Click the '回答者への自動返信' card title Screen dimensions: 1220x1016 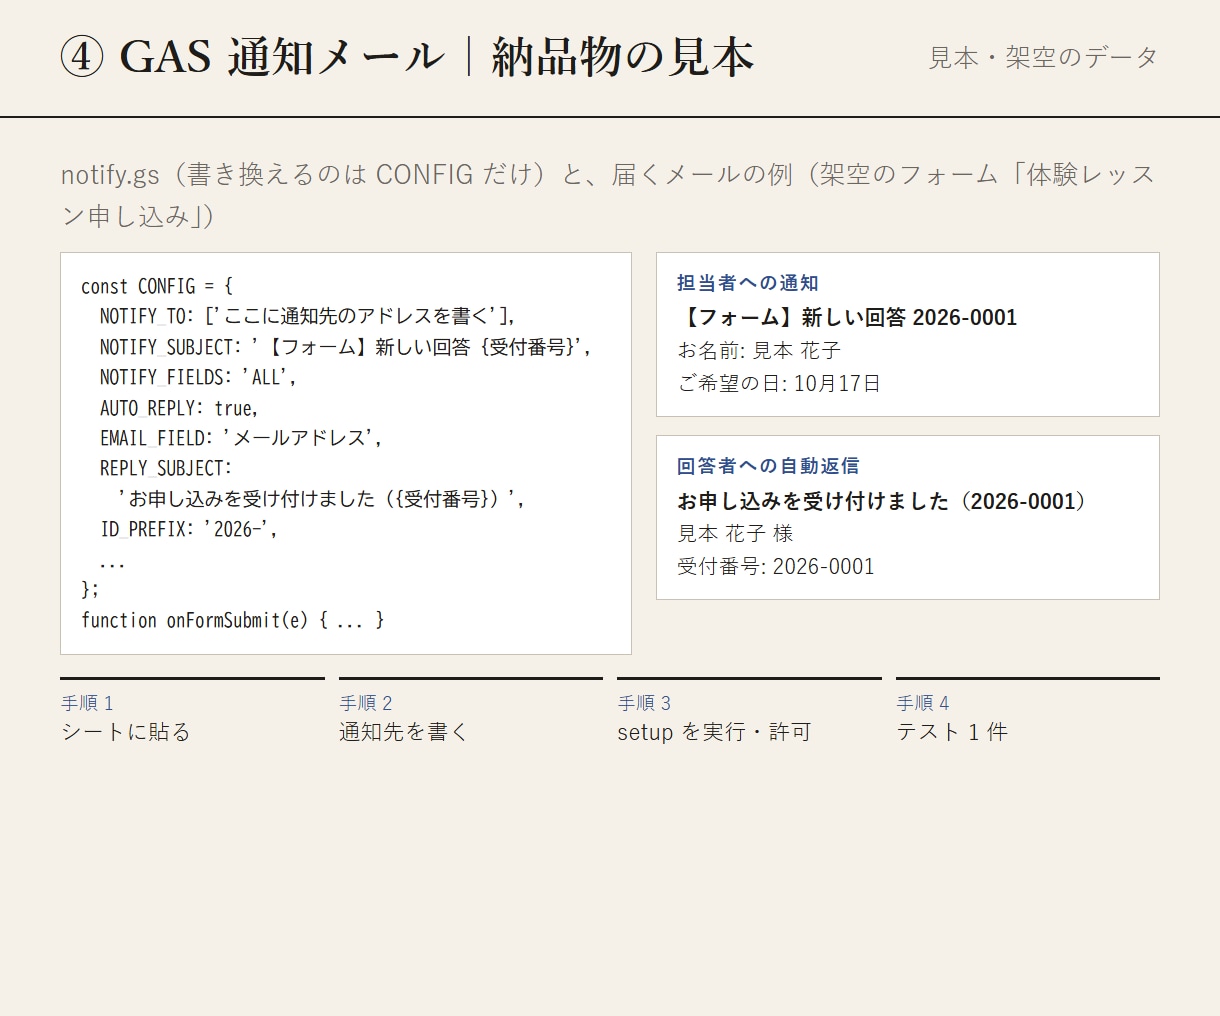click(x=768, y=466)
